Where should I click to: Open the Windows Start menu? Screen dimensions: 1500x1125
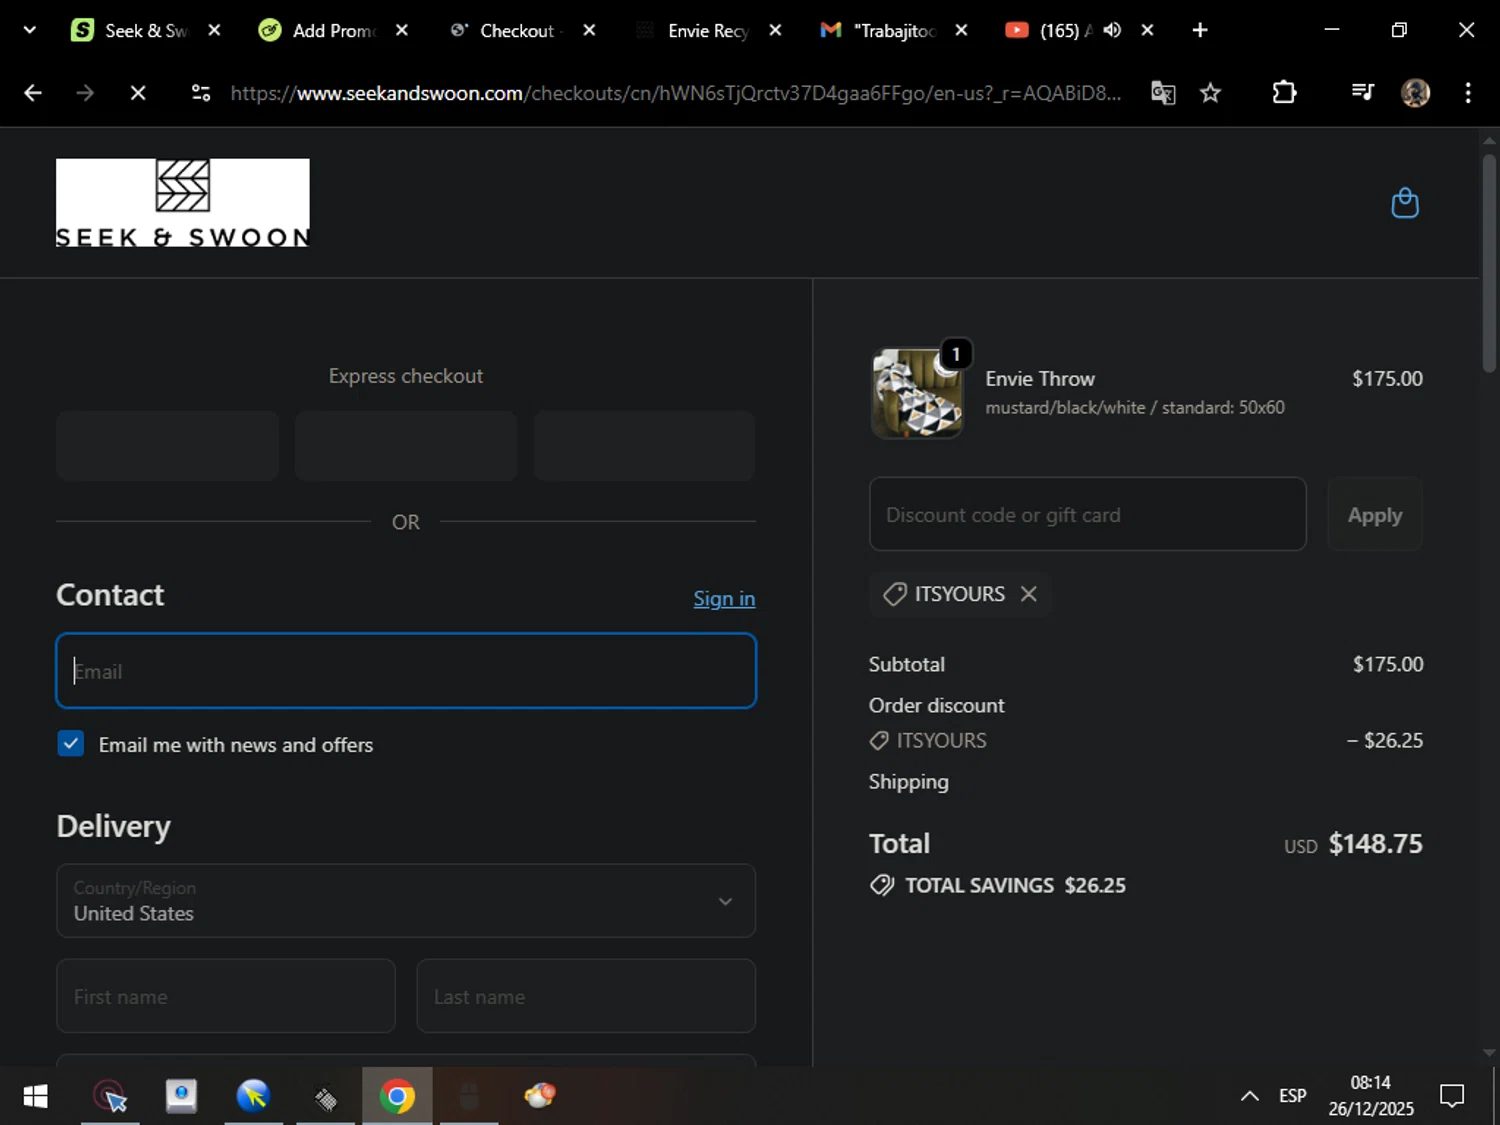[x=35, y=1097]
